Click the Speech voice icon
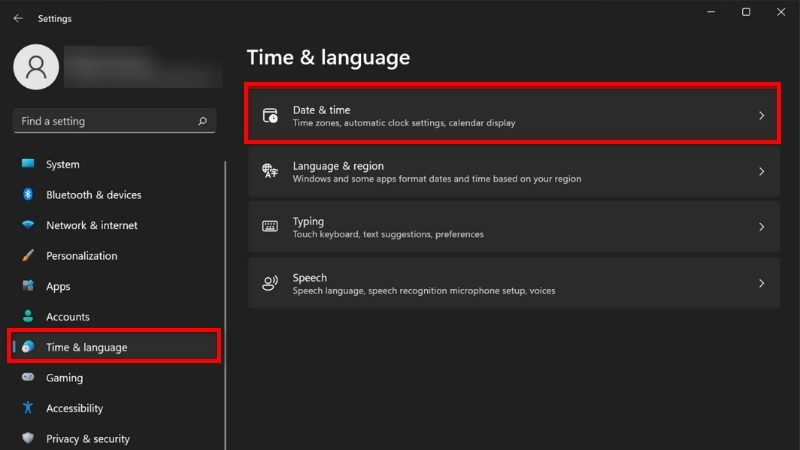This screenshot has height=450, width=800. (x=270, y=283)
